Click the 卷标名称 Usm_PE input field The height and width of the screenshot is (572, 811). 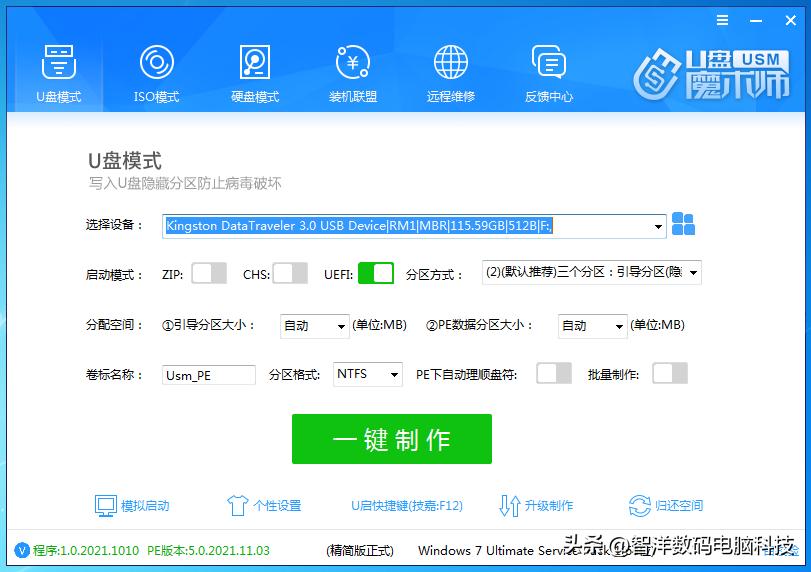(x=208, y=375)
